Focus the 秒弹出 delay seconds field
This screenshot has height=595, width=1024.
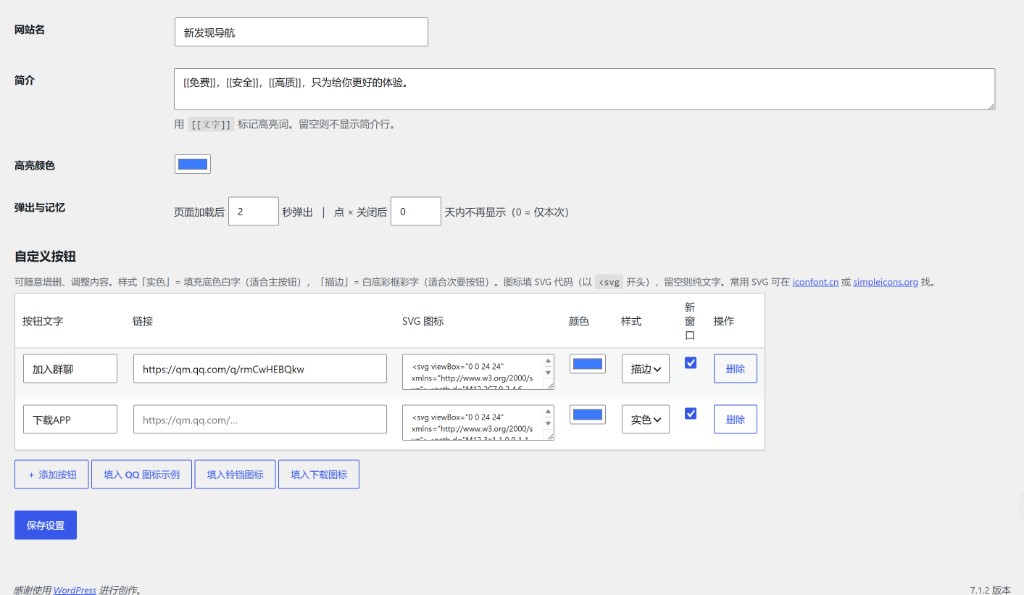click(253, 212)
